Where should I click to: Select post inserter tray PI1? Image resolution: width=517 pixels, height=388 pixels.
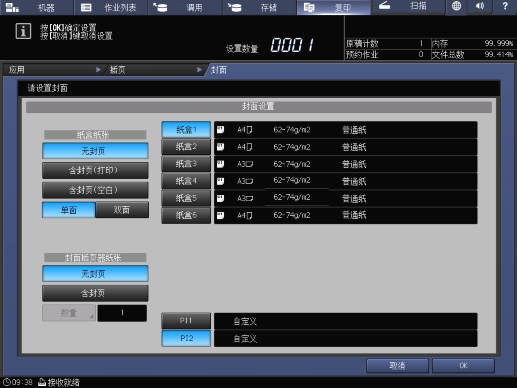click(186, 321)
